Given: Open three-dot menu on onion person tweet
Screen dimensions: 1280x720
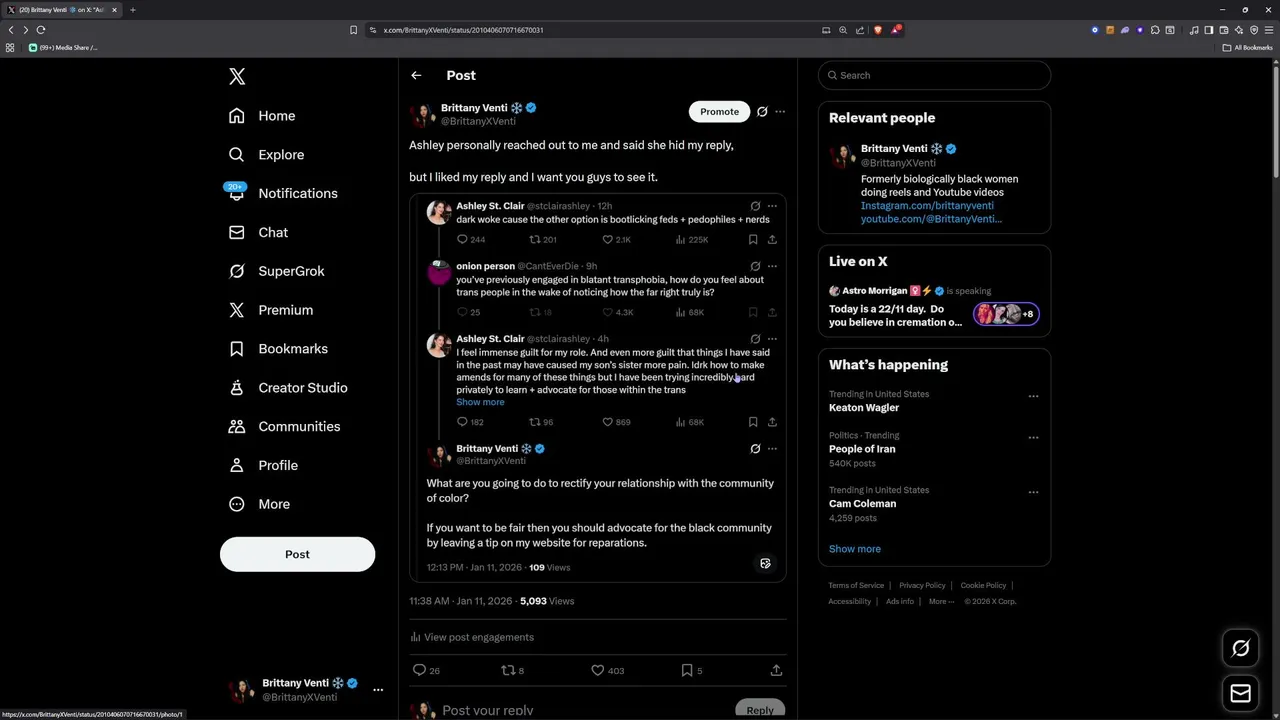Looking at the screenshot, I should pos(772,266).
